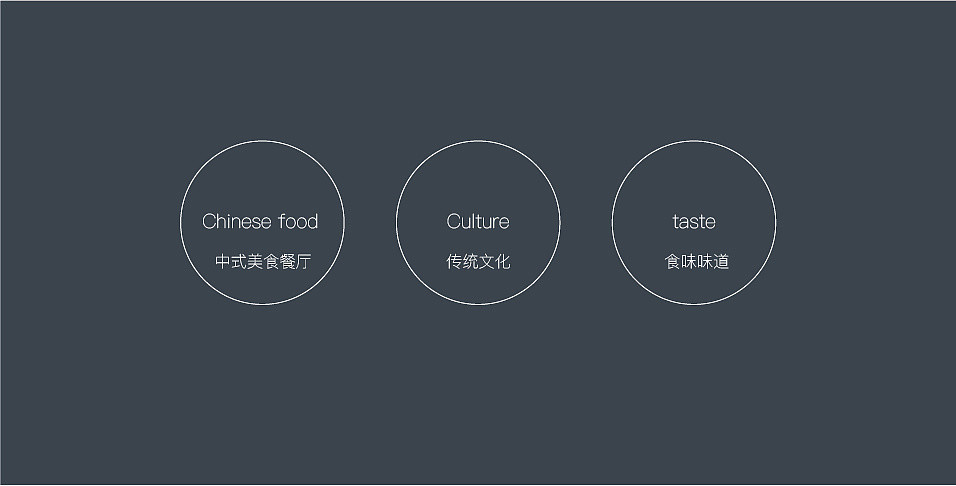Screen dimensions: 956x486
Task: Click the top outline of the Culture circle
Action: [478, 141]
